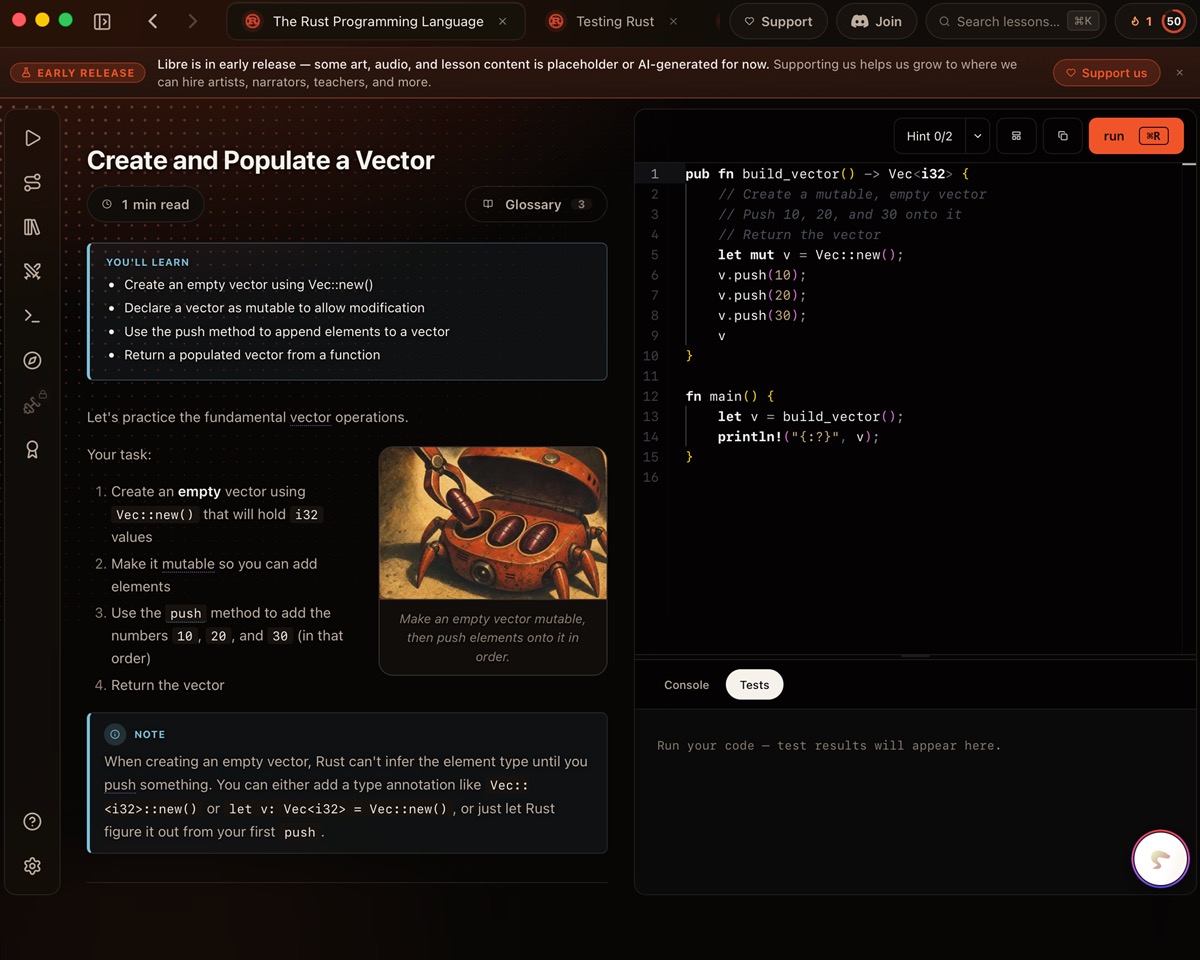
Task: Open the Glossary panel
Action: (535, 204)
